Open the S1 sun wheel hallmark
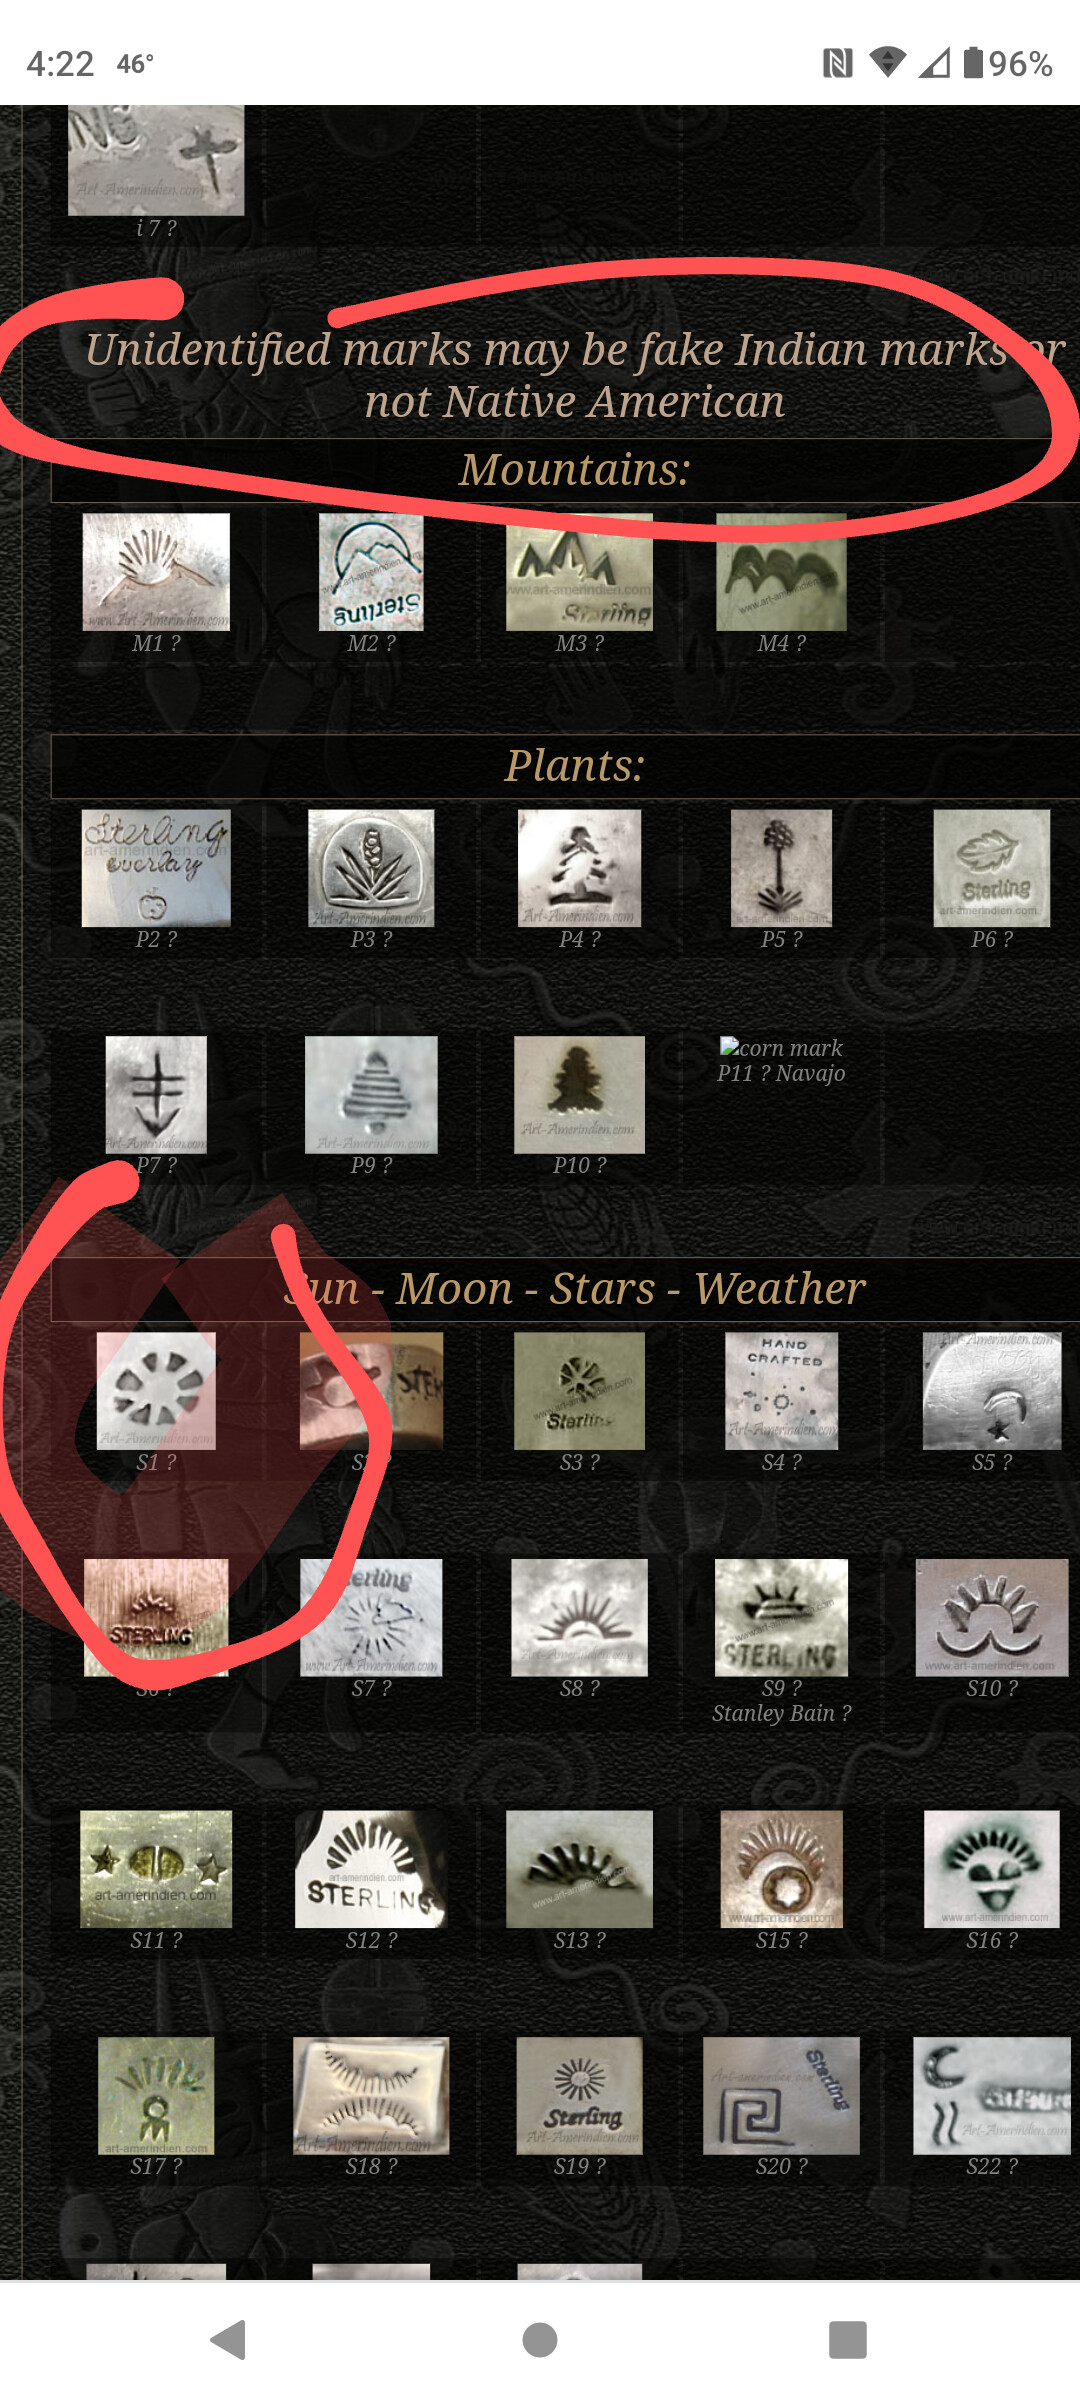 [156, 1391]
